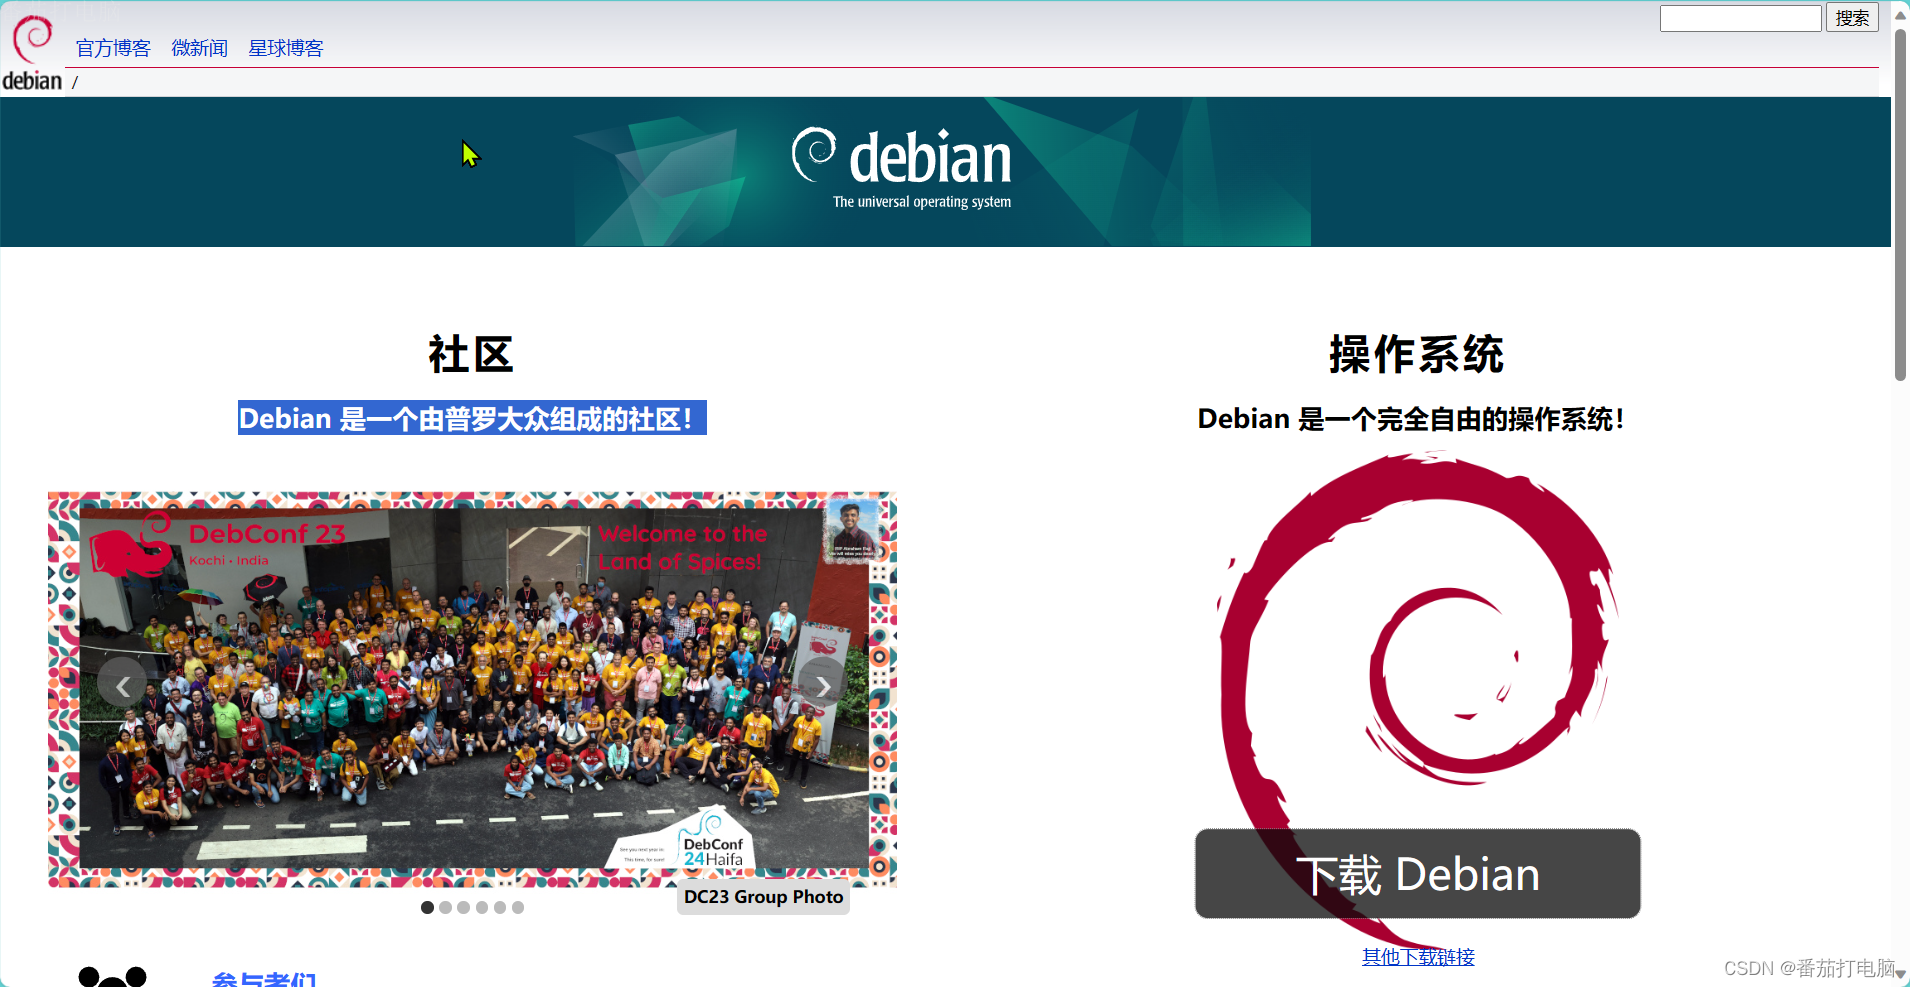This screenshot has height=987, width=1910.
Task: Click the scrollbar up arrow
Action: (x=1900, y=14)
